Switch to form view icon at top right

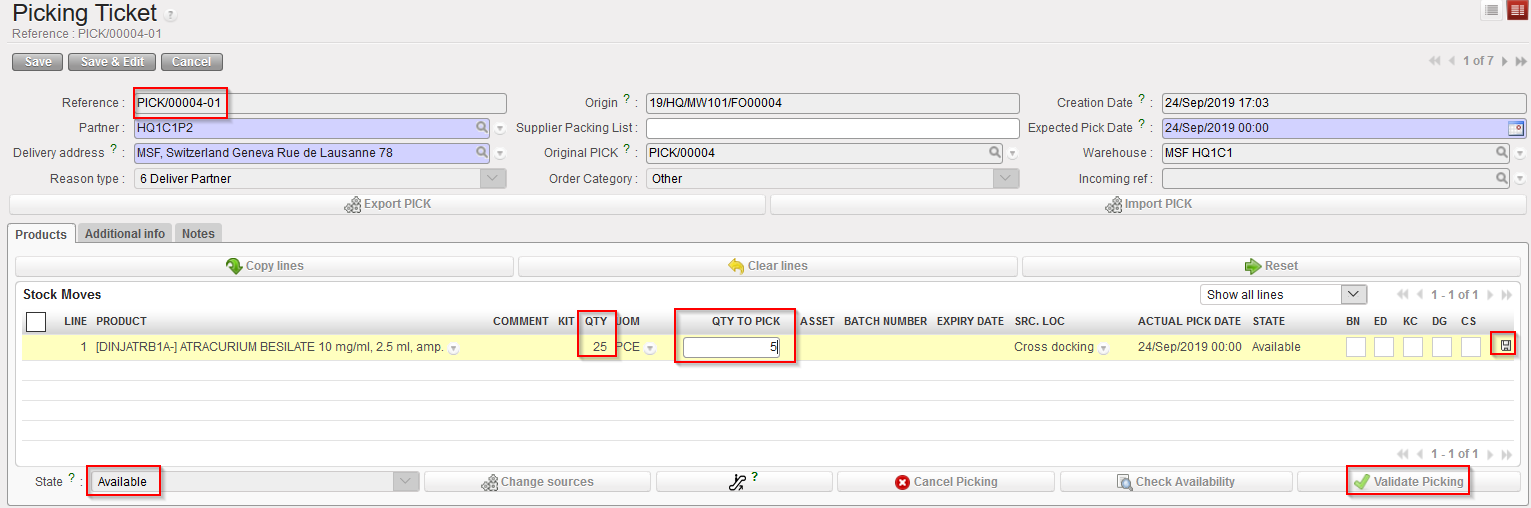pos(1517,10)
